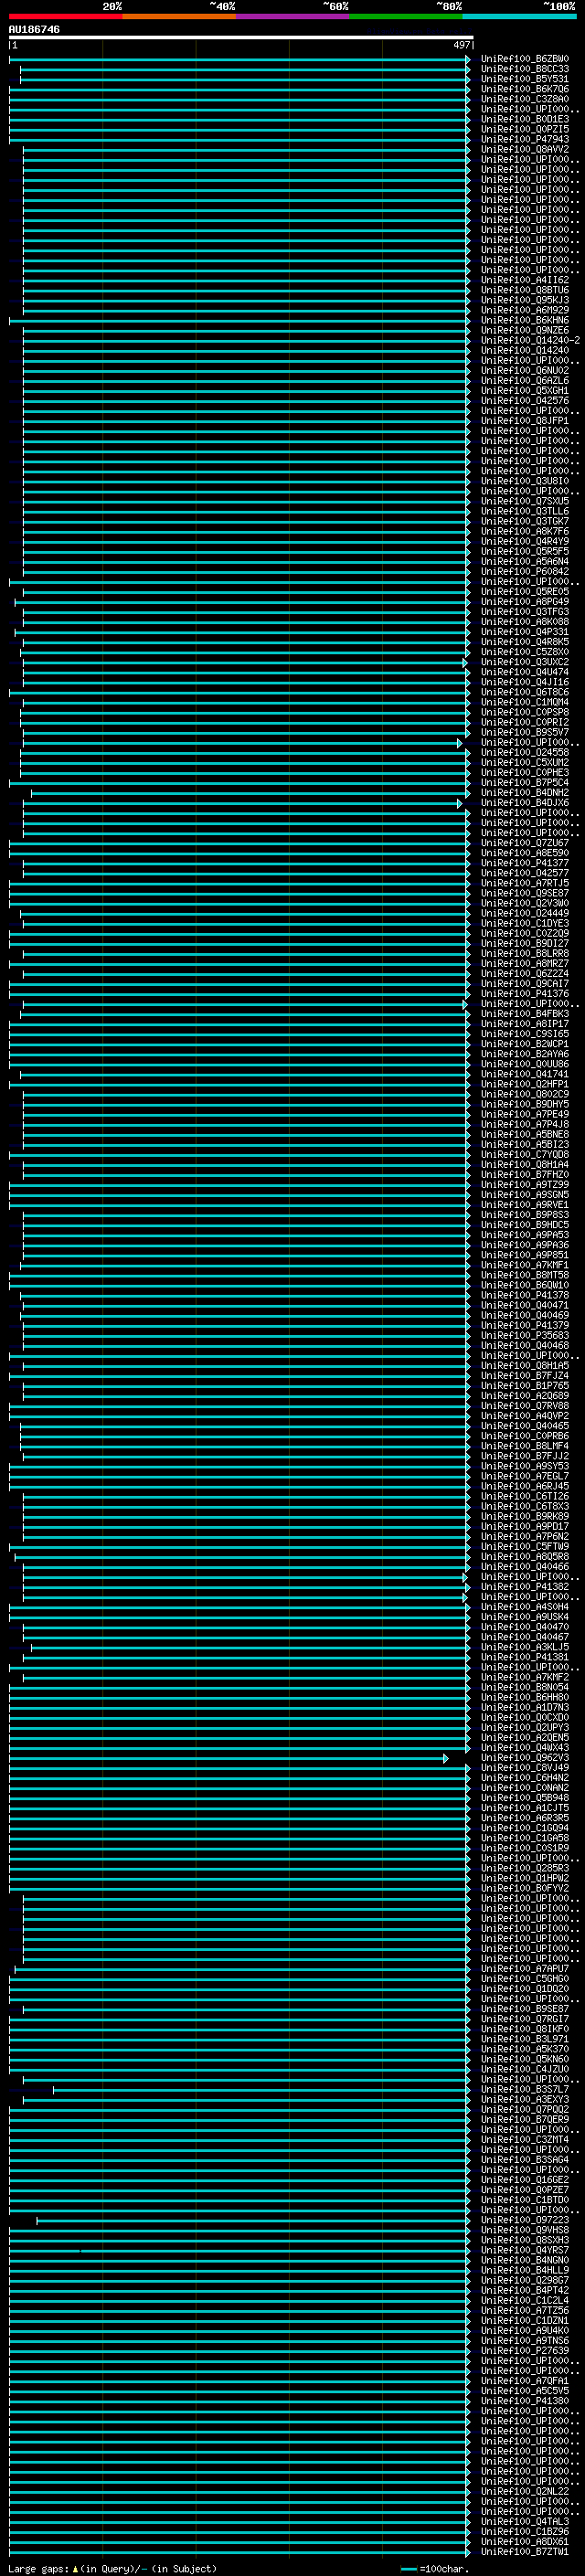The width and height of the screenshot is (585, 2576).
Task: Click the red ~20% identity legend segment
Action: [65, 16]
